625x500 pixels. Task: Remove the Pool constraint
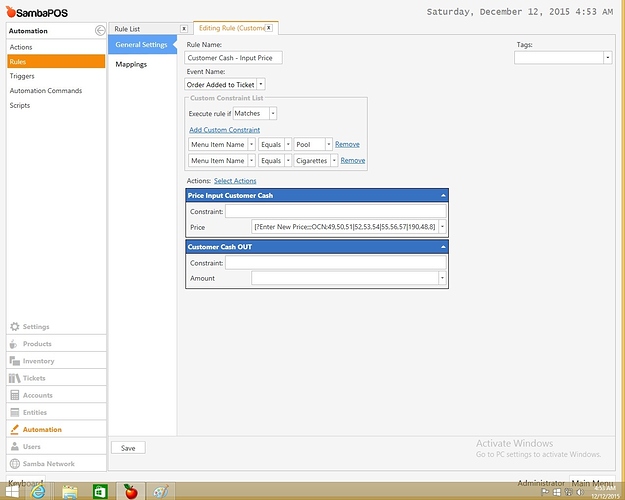click(347, 144)
